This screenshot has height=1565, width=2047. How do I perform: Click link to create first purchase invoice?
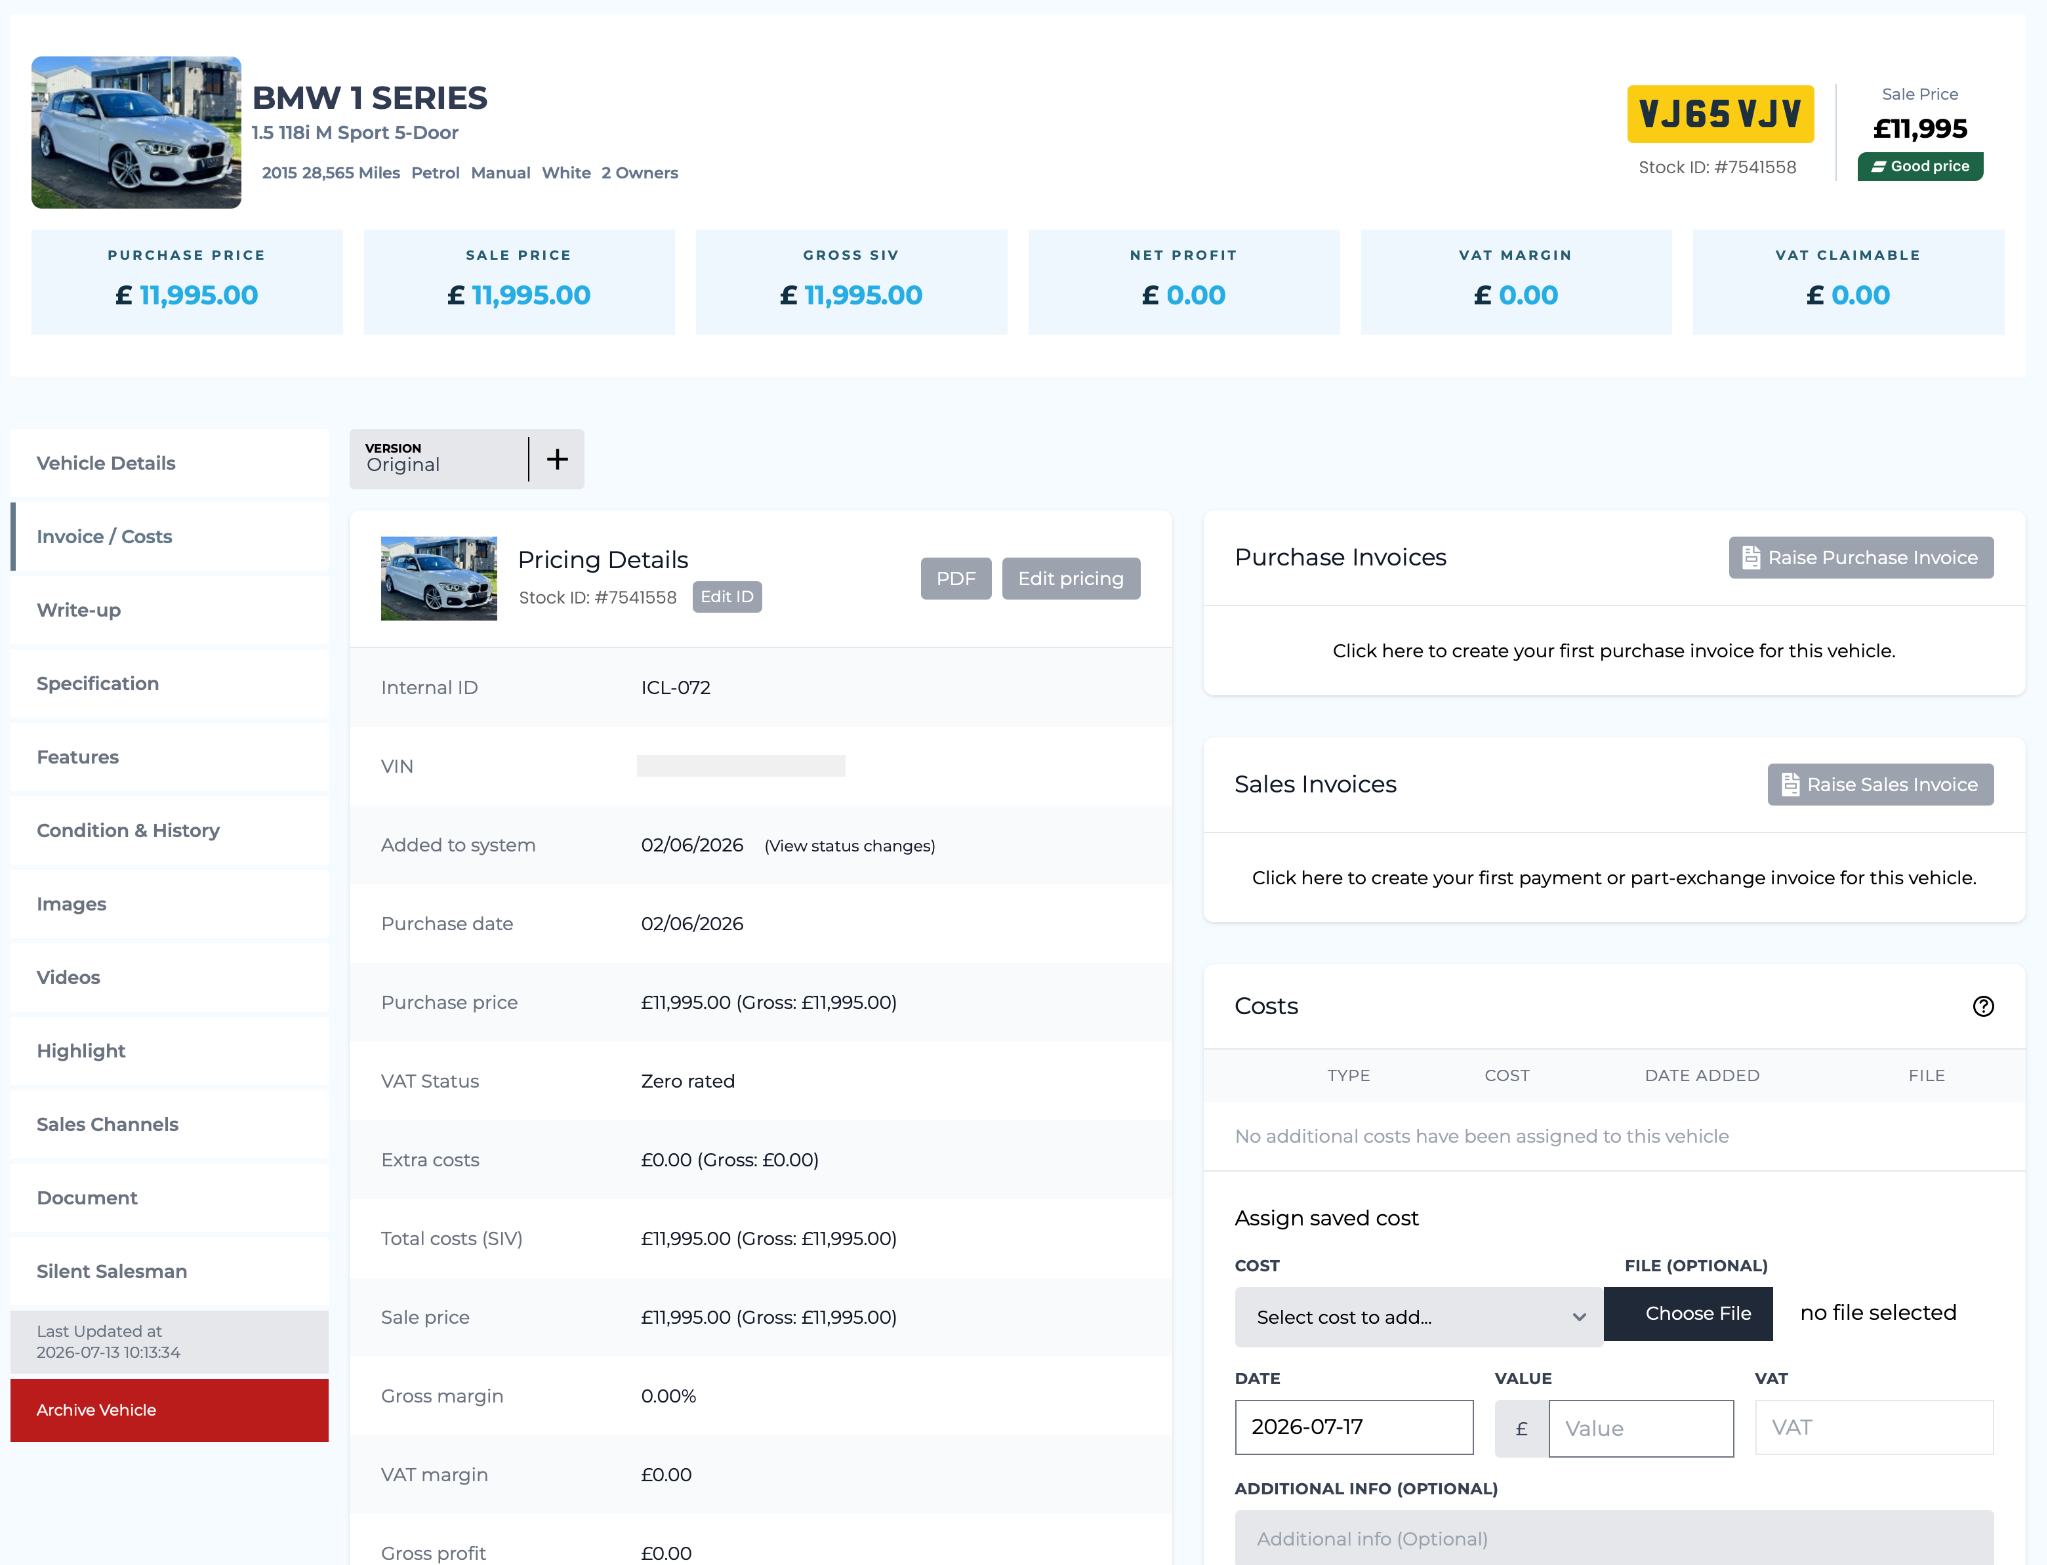click(x=1614, y=651)
